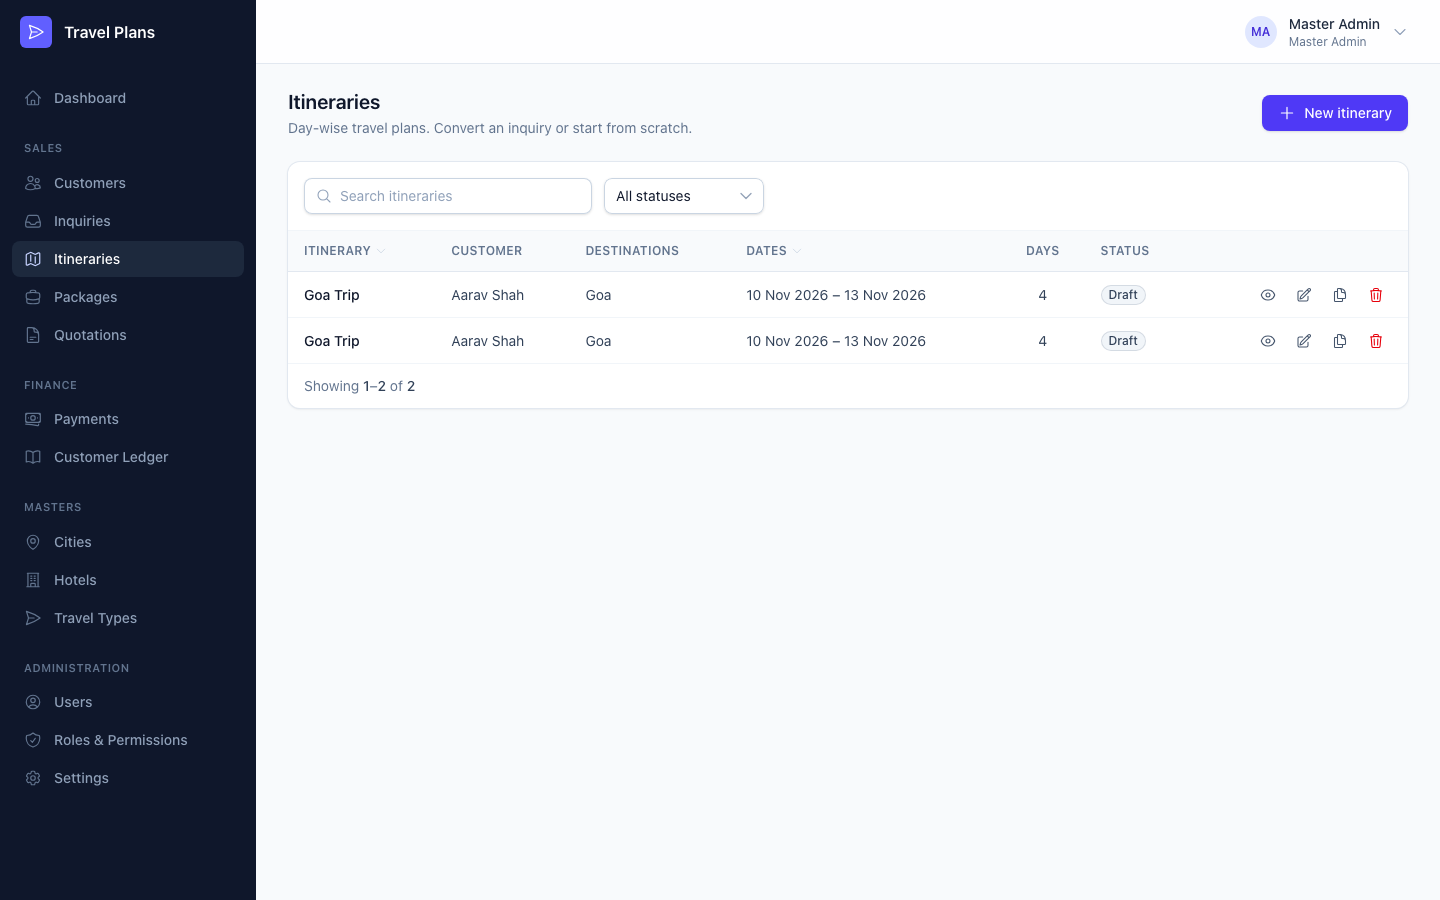1440x900 pixels.
Task: Open Settings from the sidebar
Action: click(128, 778)
